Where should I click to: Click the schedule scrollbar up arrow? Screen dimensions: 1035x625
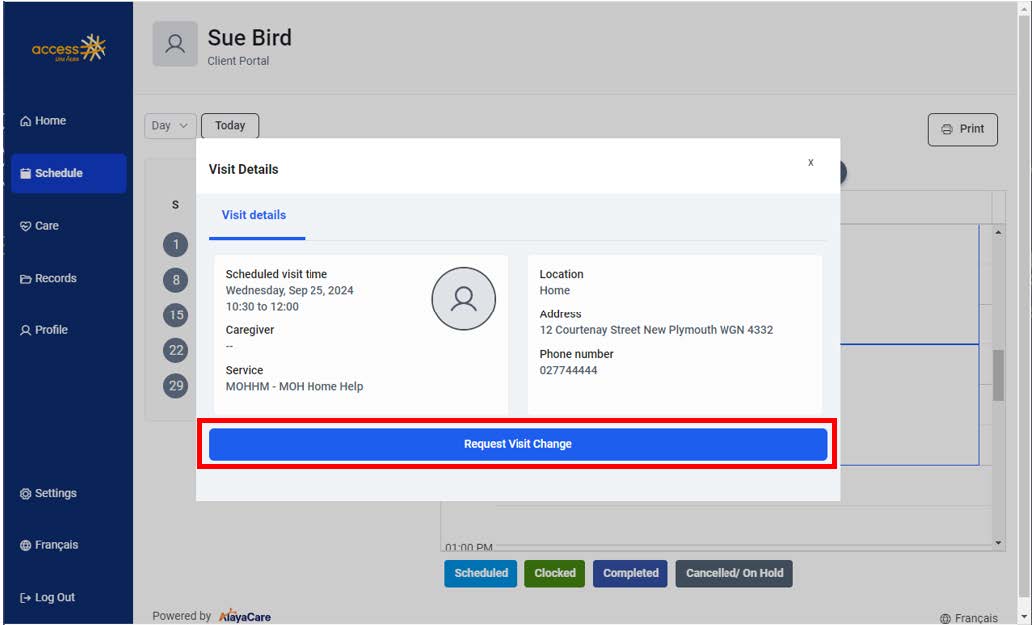pyautogui.click(x=998, y=232)
